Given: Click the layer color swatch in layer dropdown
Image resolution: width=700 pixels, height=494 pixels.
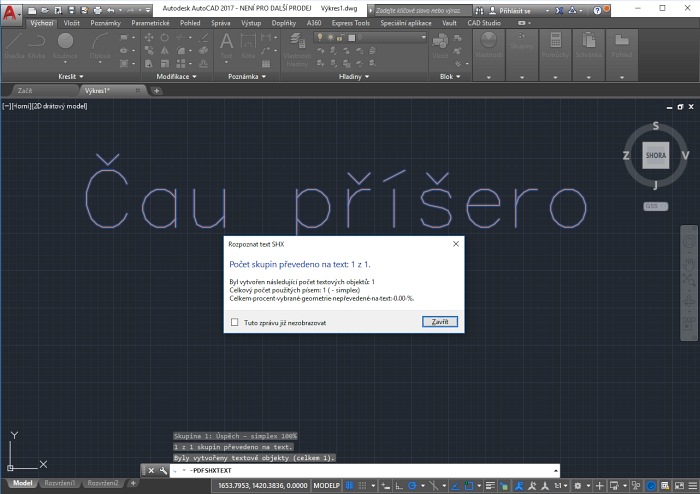Looking at the screenshot, I should click(x=352, y=37).
